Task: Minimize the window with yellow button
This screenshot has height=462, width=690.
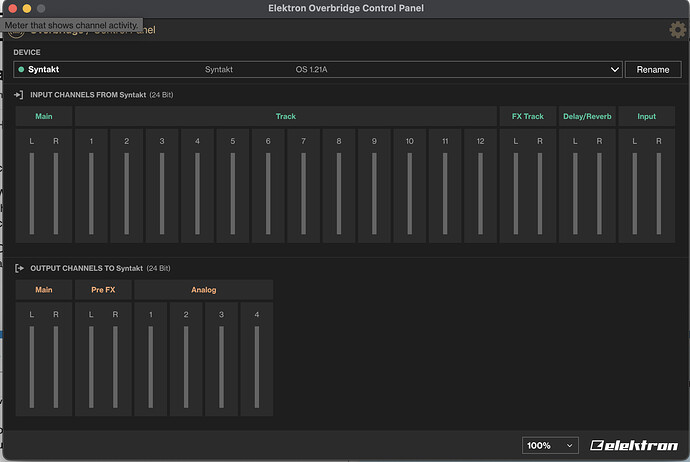Action: point(27,8)
